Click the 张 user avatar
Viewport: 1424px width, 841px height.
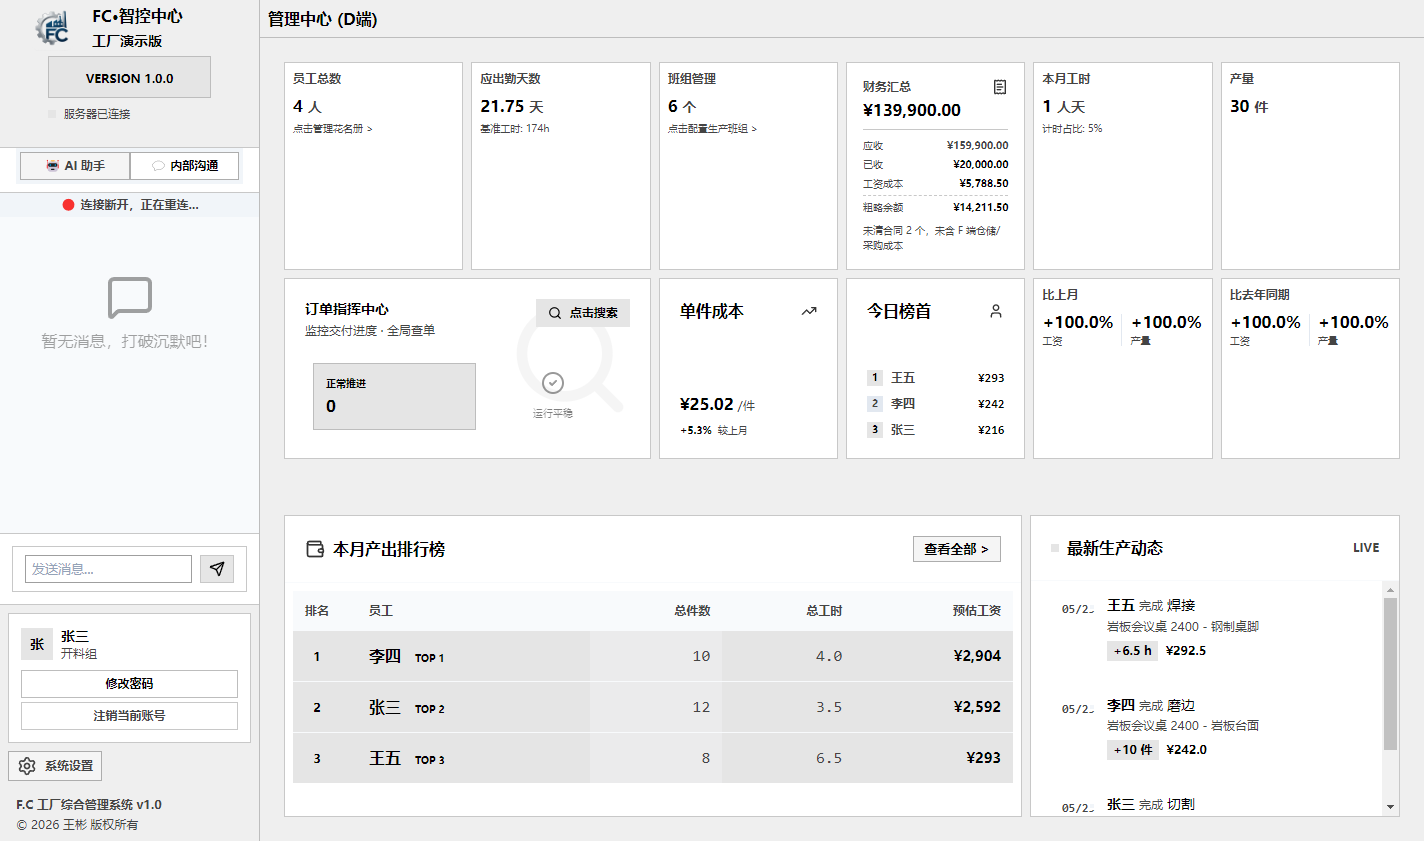[x=37, y=644]
